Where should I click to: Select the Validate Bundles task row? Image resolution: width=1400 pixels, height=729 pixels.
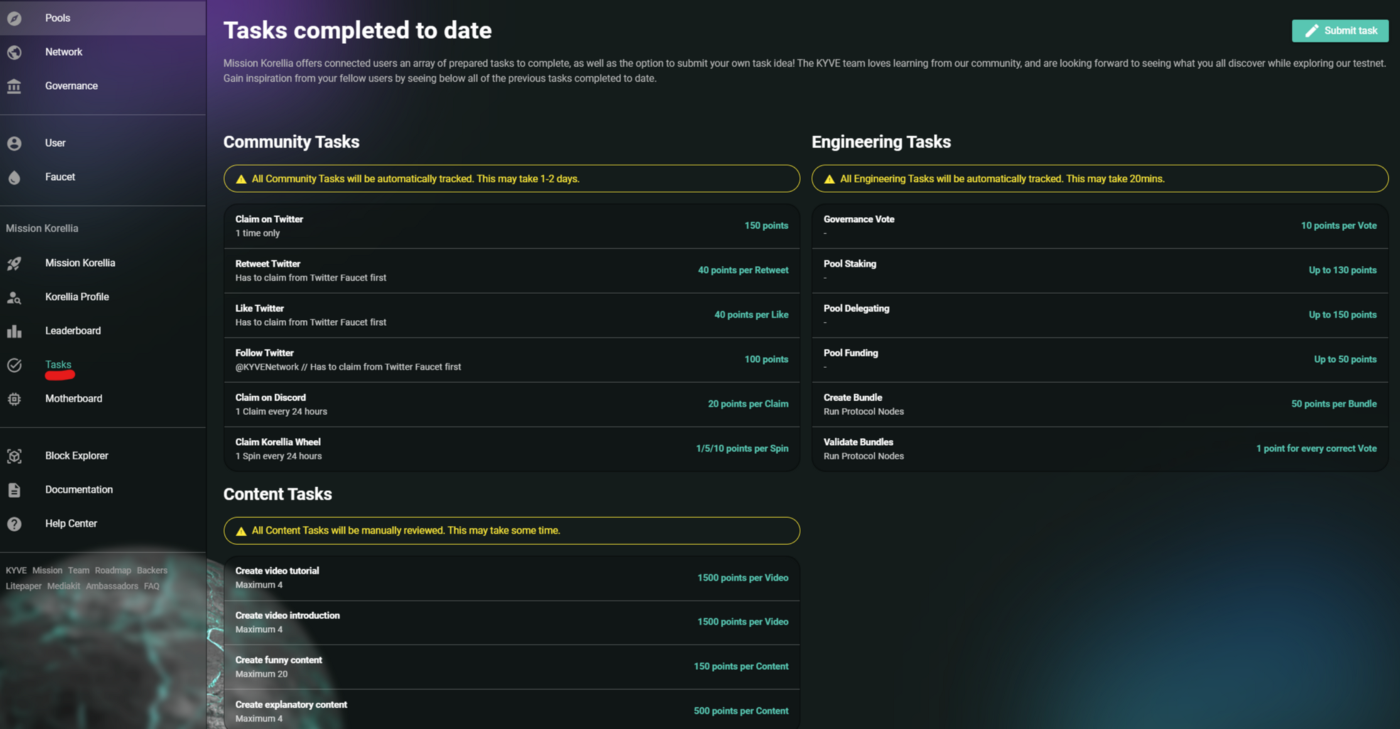point(1100,449)
